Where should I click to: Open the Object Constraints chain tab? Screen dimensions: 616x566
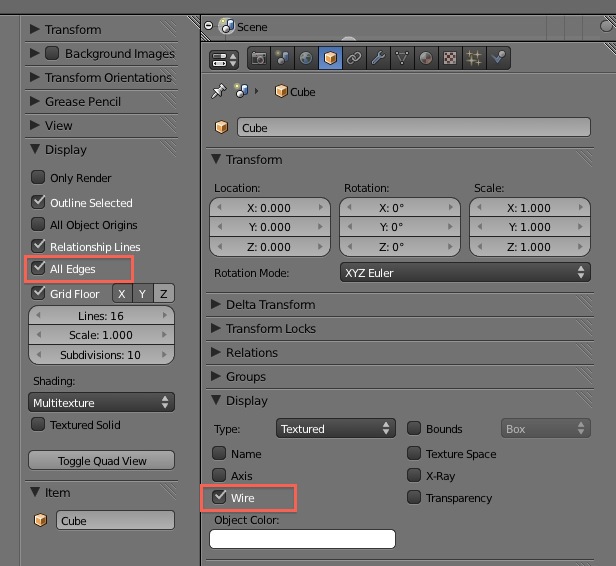point(354,58)
